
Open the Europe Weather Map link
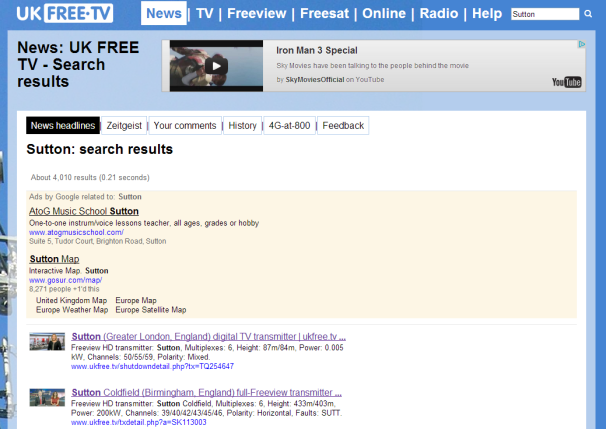pyautogui.click(x=72, y=310)
